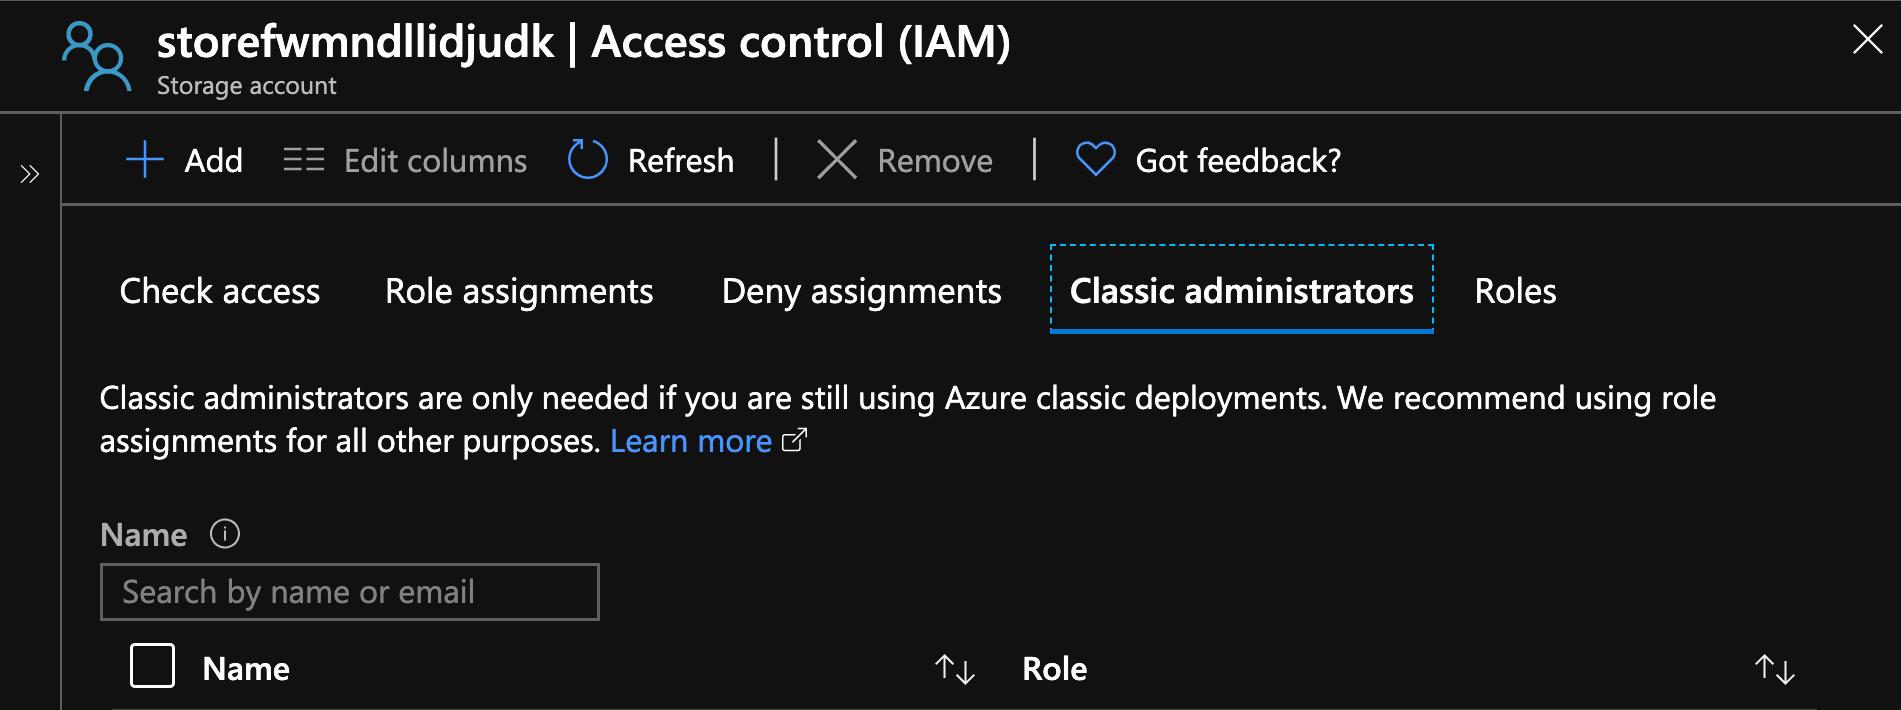Go to the Roles tab
The width and height of the screenshot is (1901, 710).
pos(1515,291)
